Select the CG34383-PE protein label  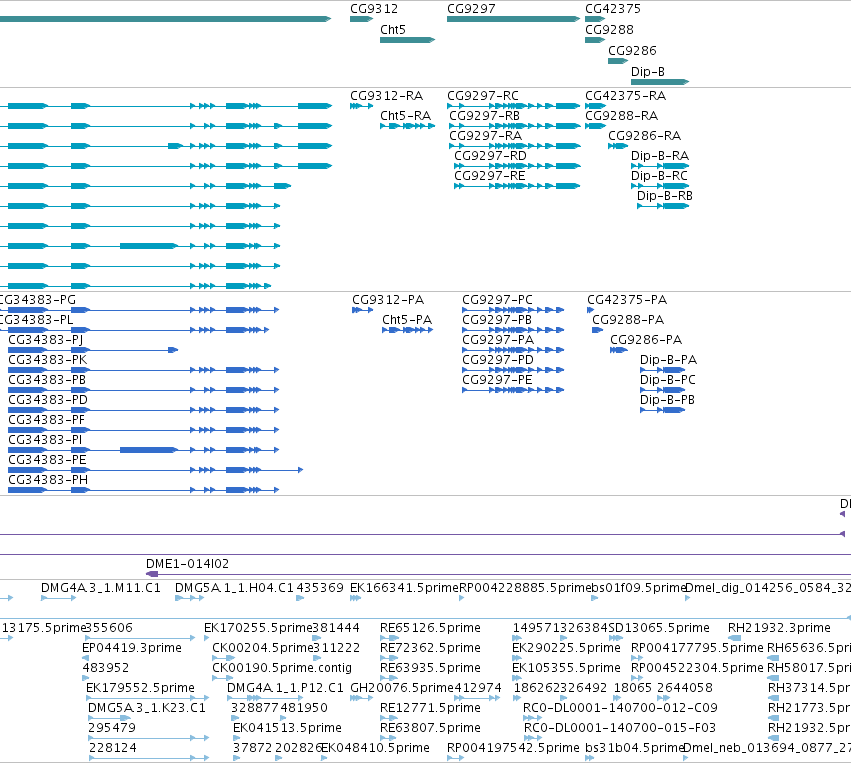[47, 460]
